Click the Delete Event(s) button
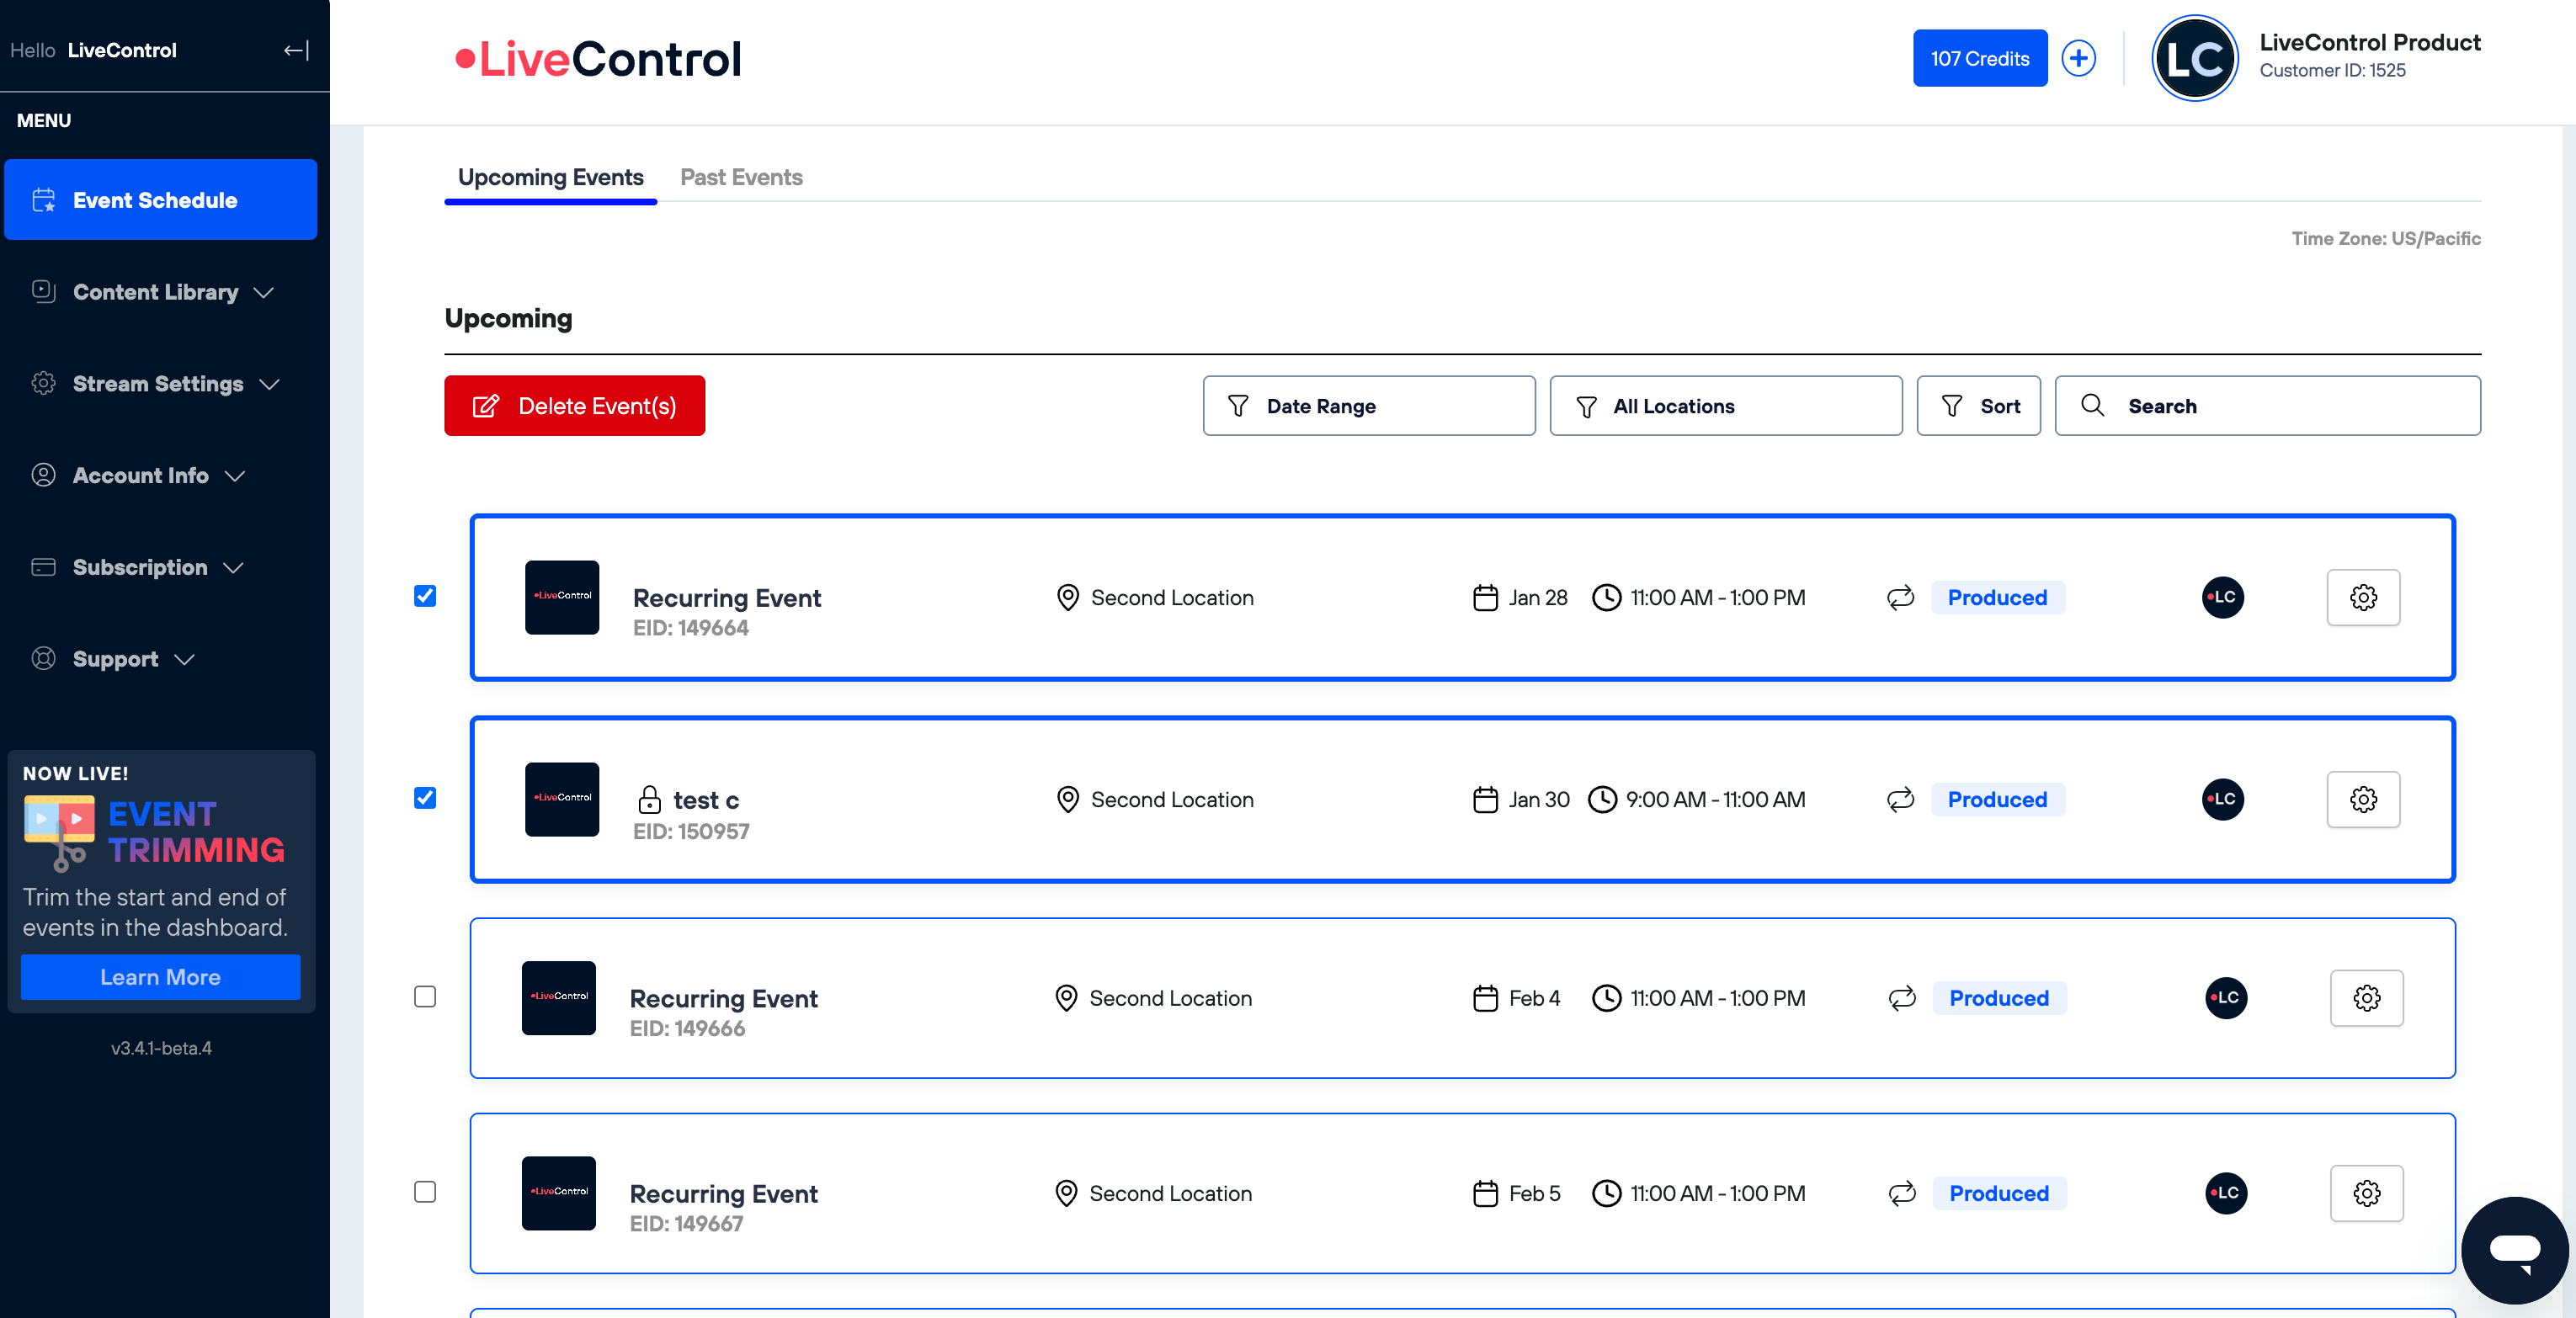 (x=574, y=406)
